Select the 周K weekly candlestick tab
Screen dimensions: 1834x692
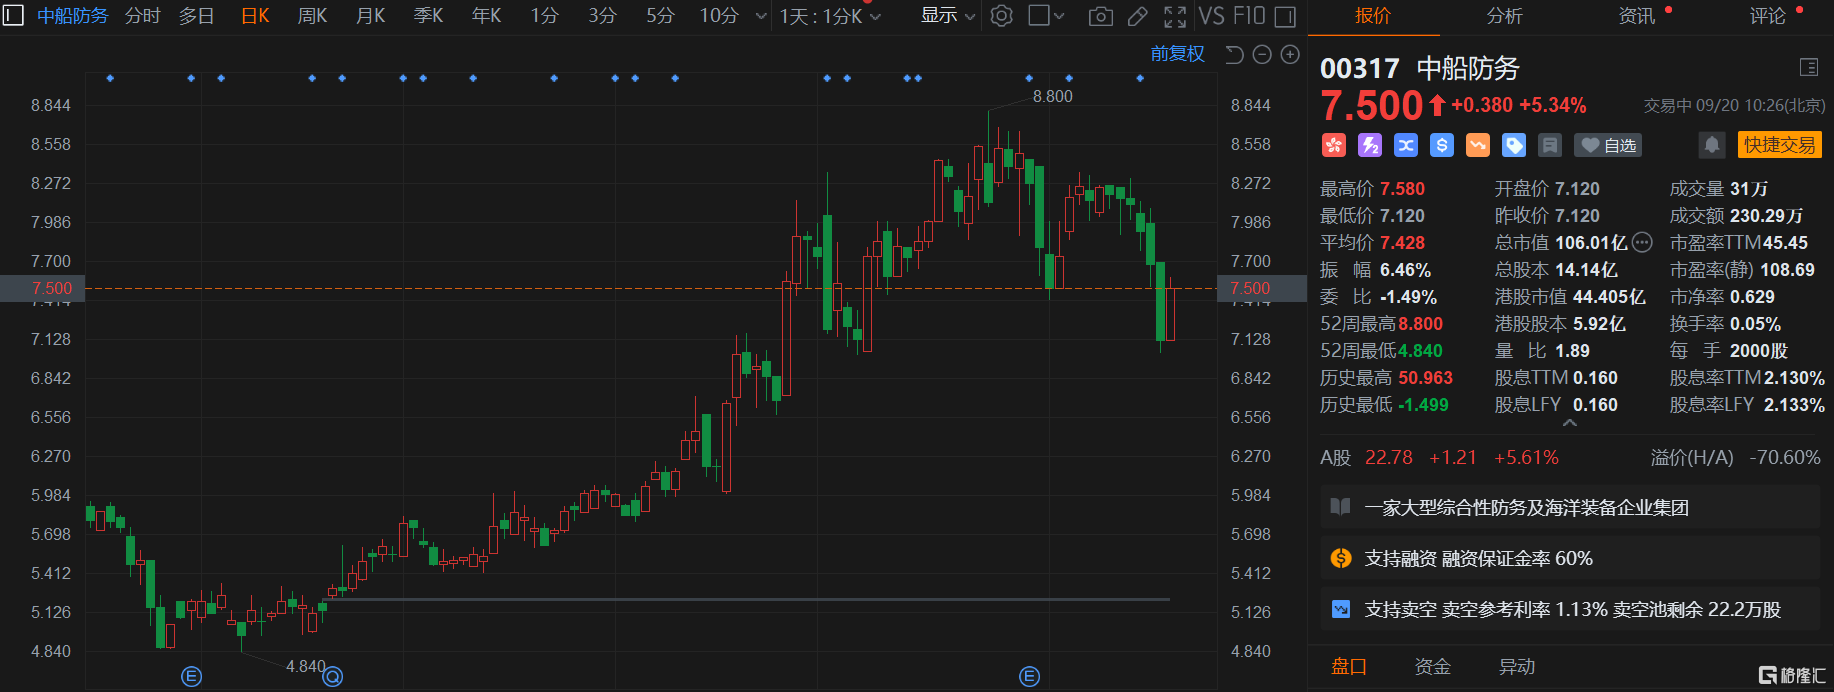(313, 16)
